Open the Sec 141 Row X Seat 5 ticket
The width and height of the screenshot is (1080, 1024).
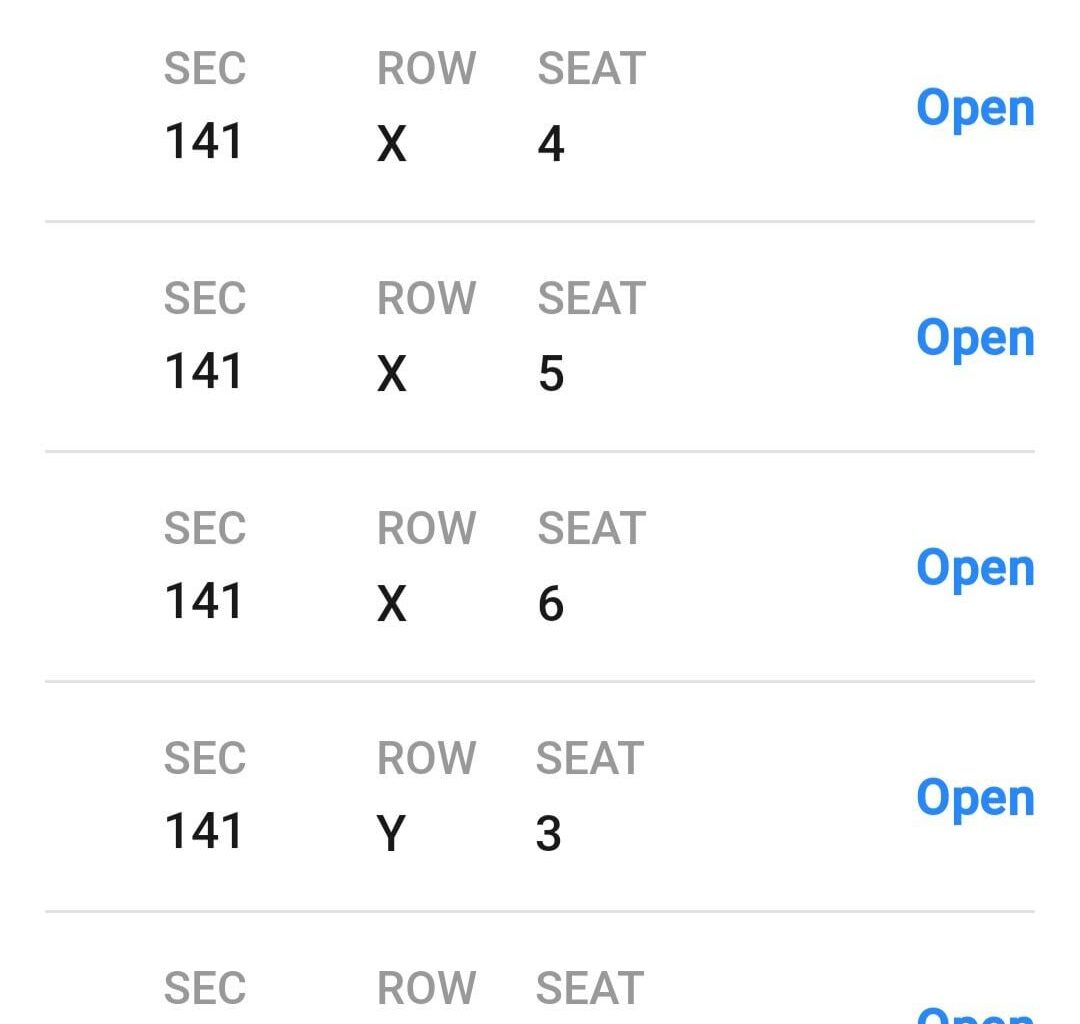click(975, 338)
